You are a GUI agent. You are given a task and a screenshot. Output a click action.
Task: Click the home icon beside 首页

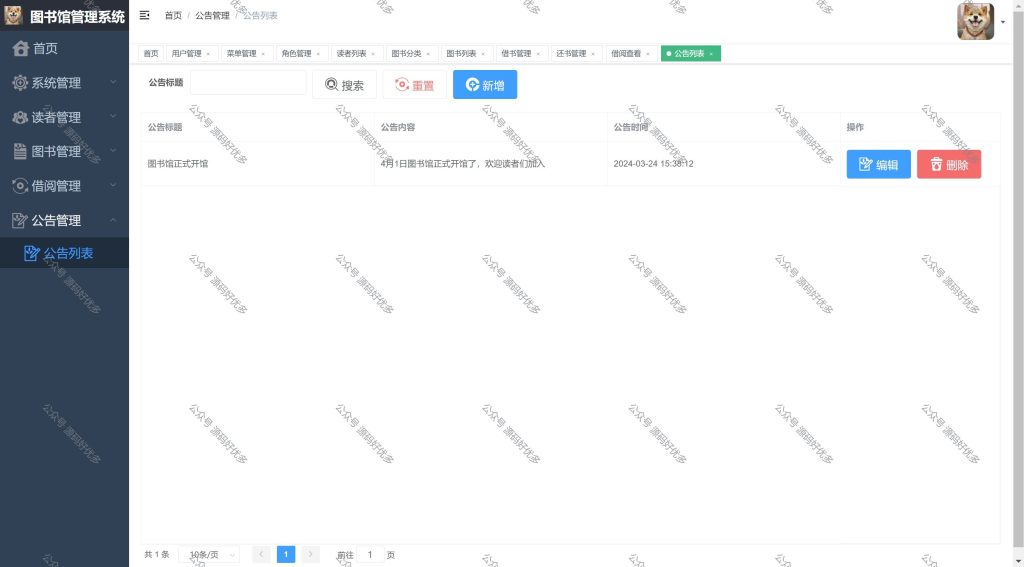[x=21, y=48]
